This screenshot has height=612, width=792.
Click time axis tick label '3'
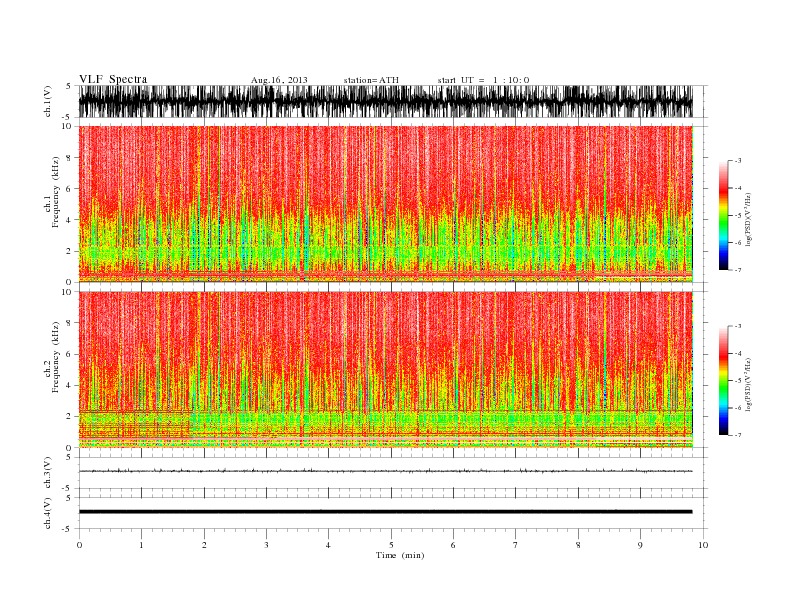266,545
